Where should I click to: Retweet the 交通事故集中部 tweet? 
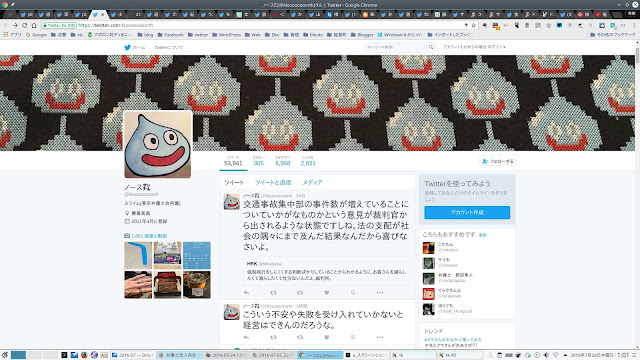273,292
